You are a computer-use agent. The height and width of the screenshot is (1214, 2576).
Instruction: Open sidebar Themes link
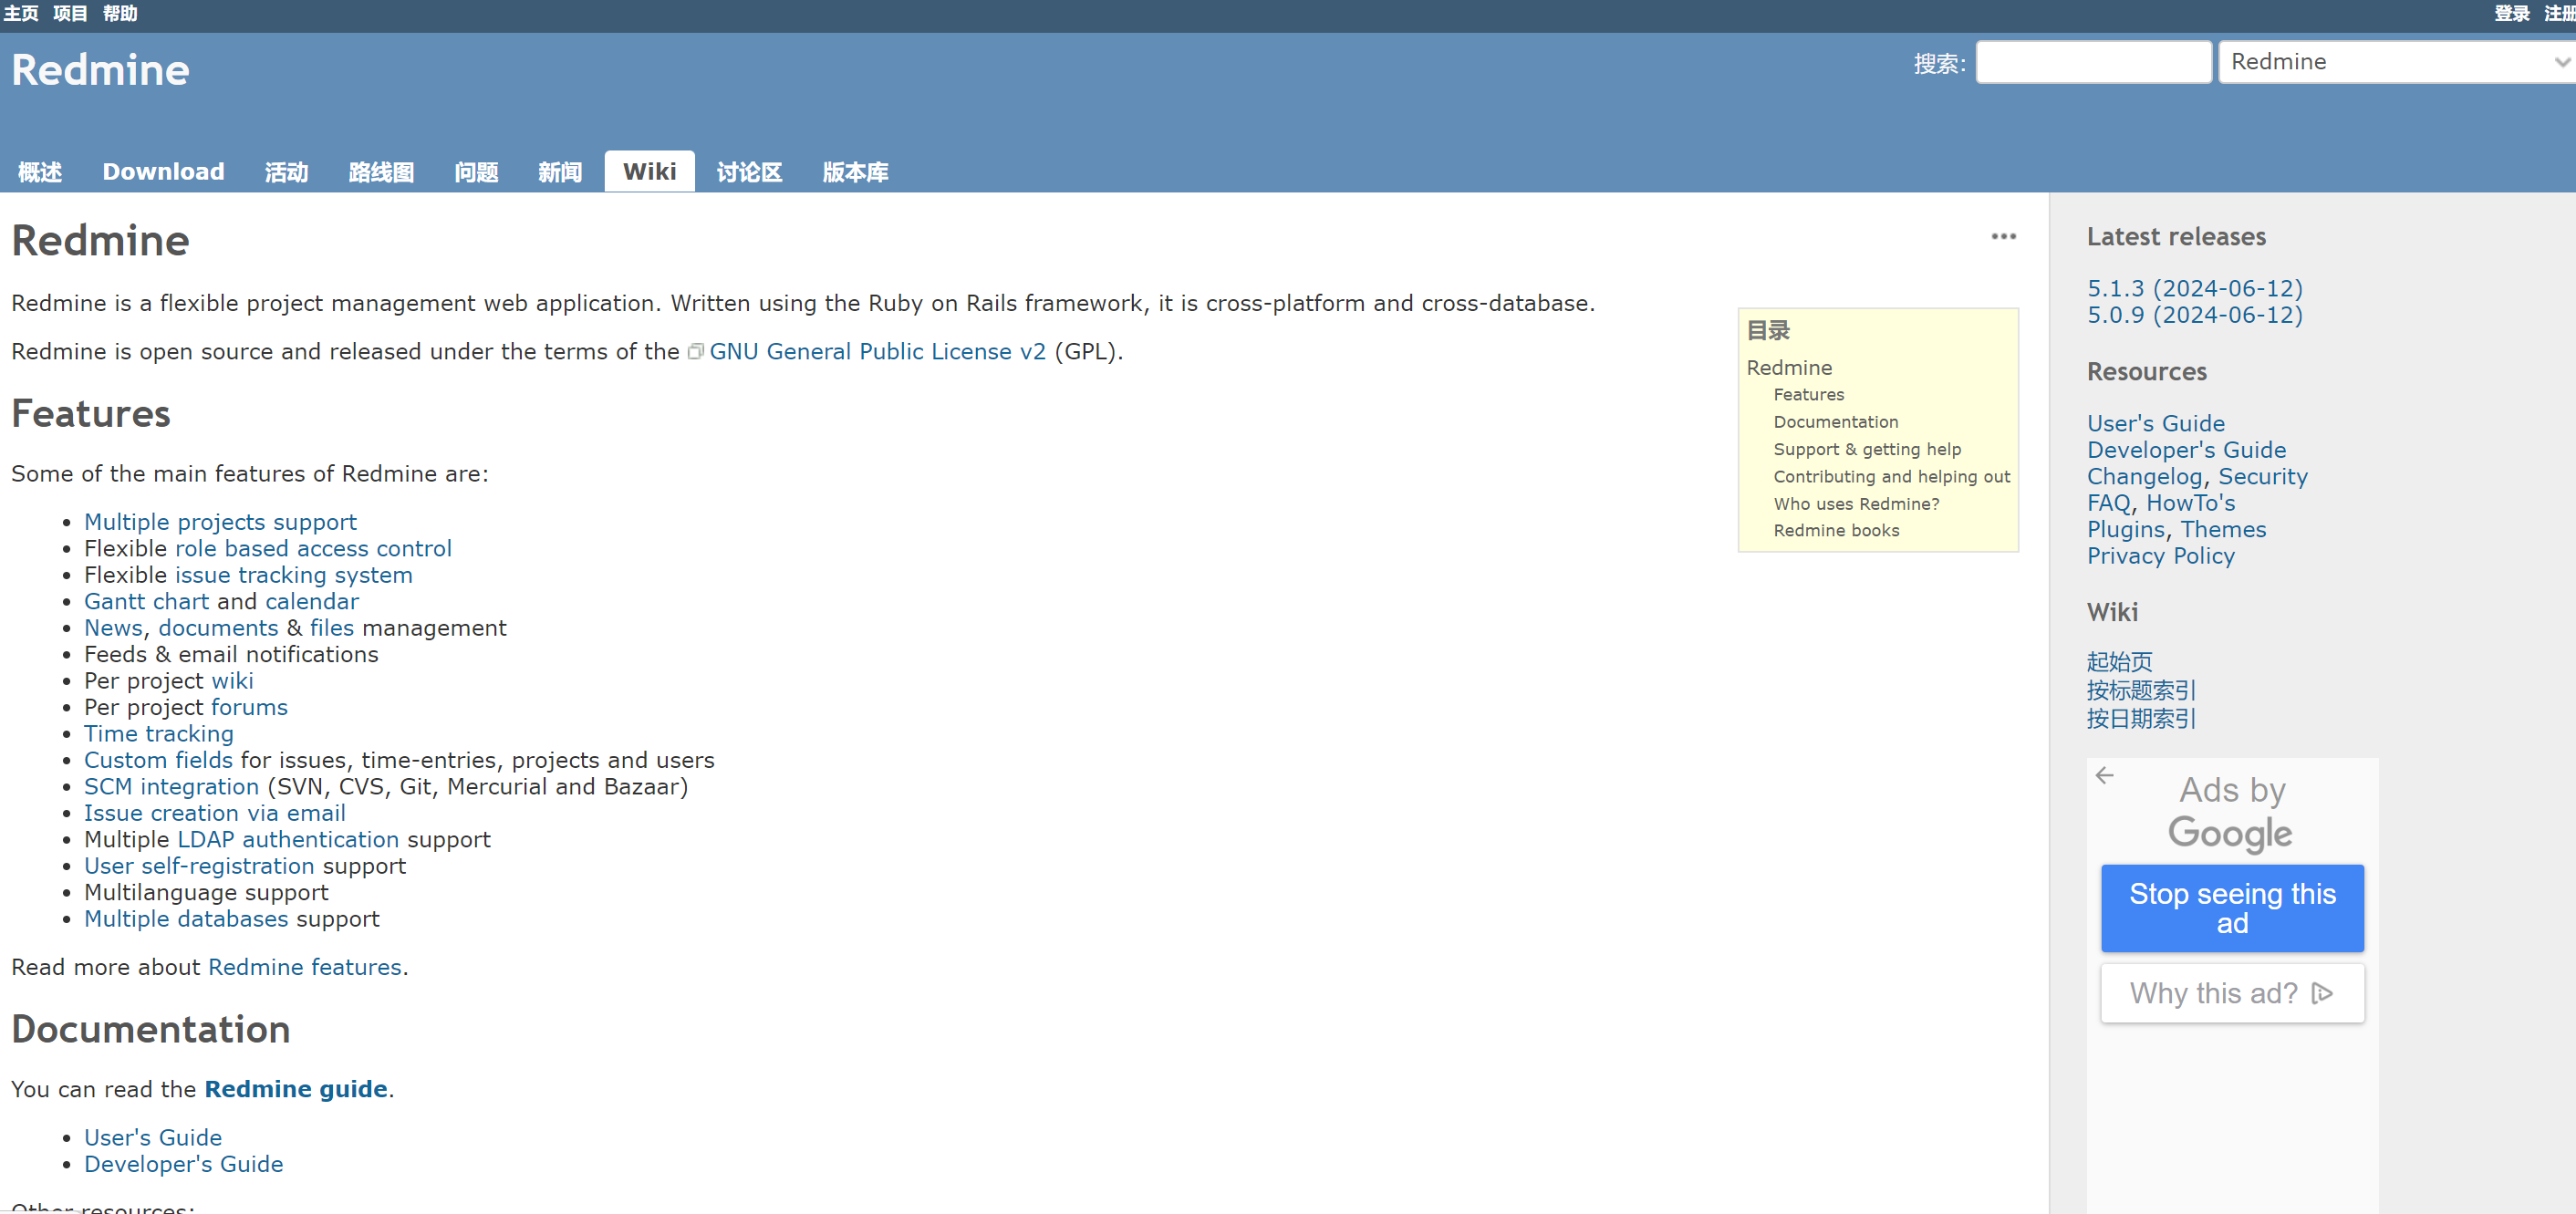[x=2223, y=530]
